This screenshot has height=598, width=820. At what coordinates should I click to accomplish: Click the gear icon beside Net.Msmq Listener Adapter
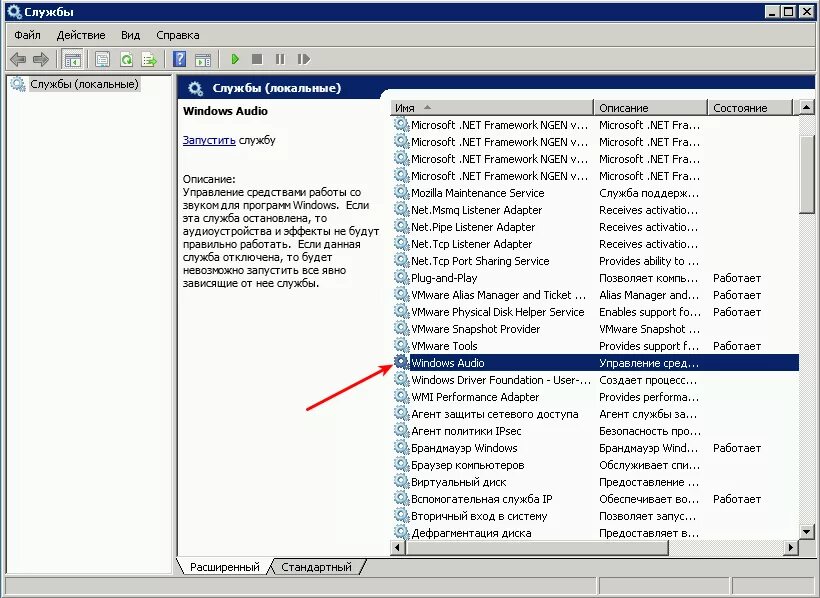401,209
